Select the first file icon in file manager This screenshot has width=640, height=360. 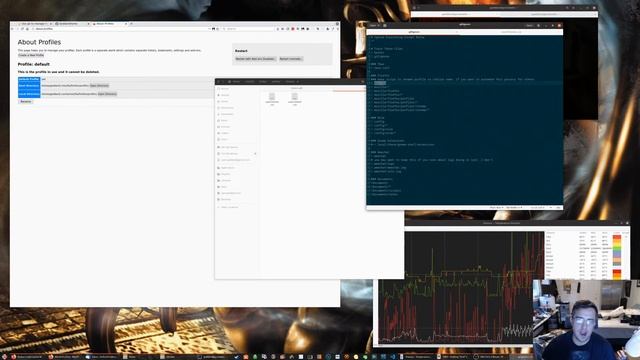[x=272, y=98]
